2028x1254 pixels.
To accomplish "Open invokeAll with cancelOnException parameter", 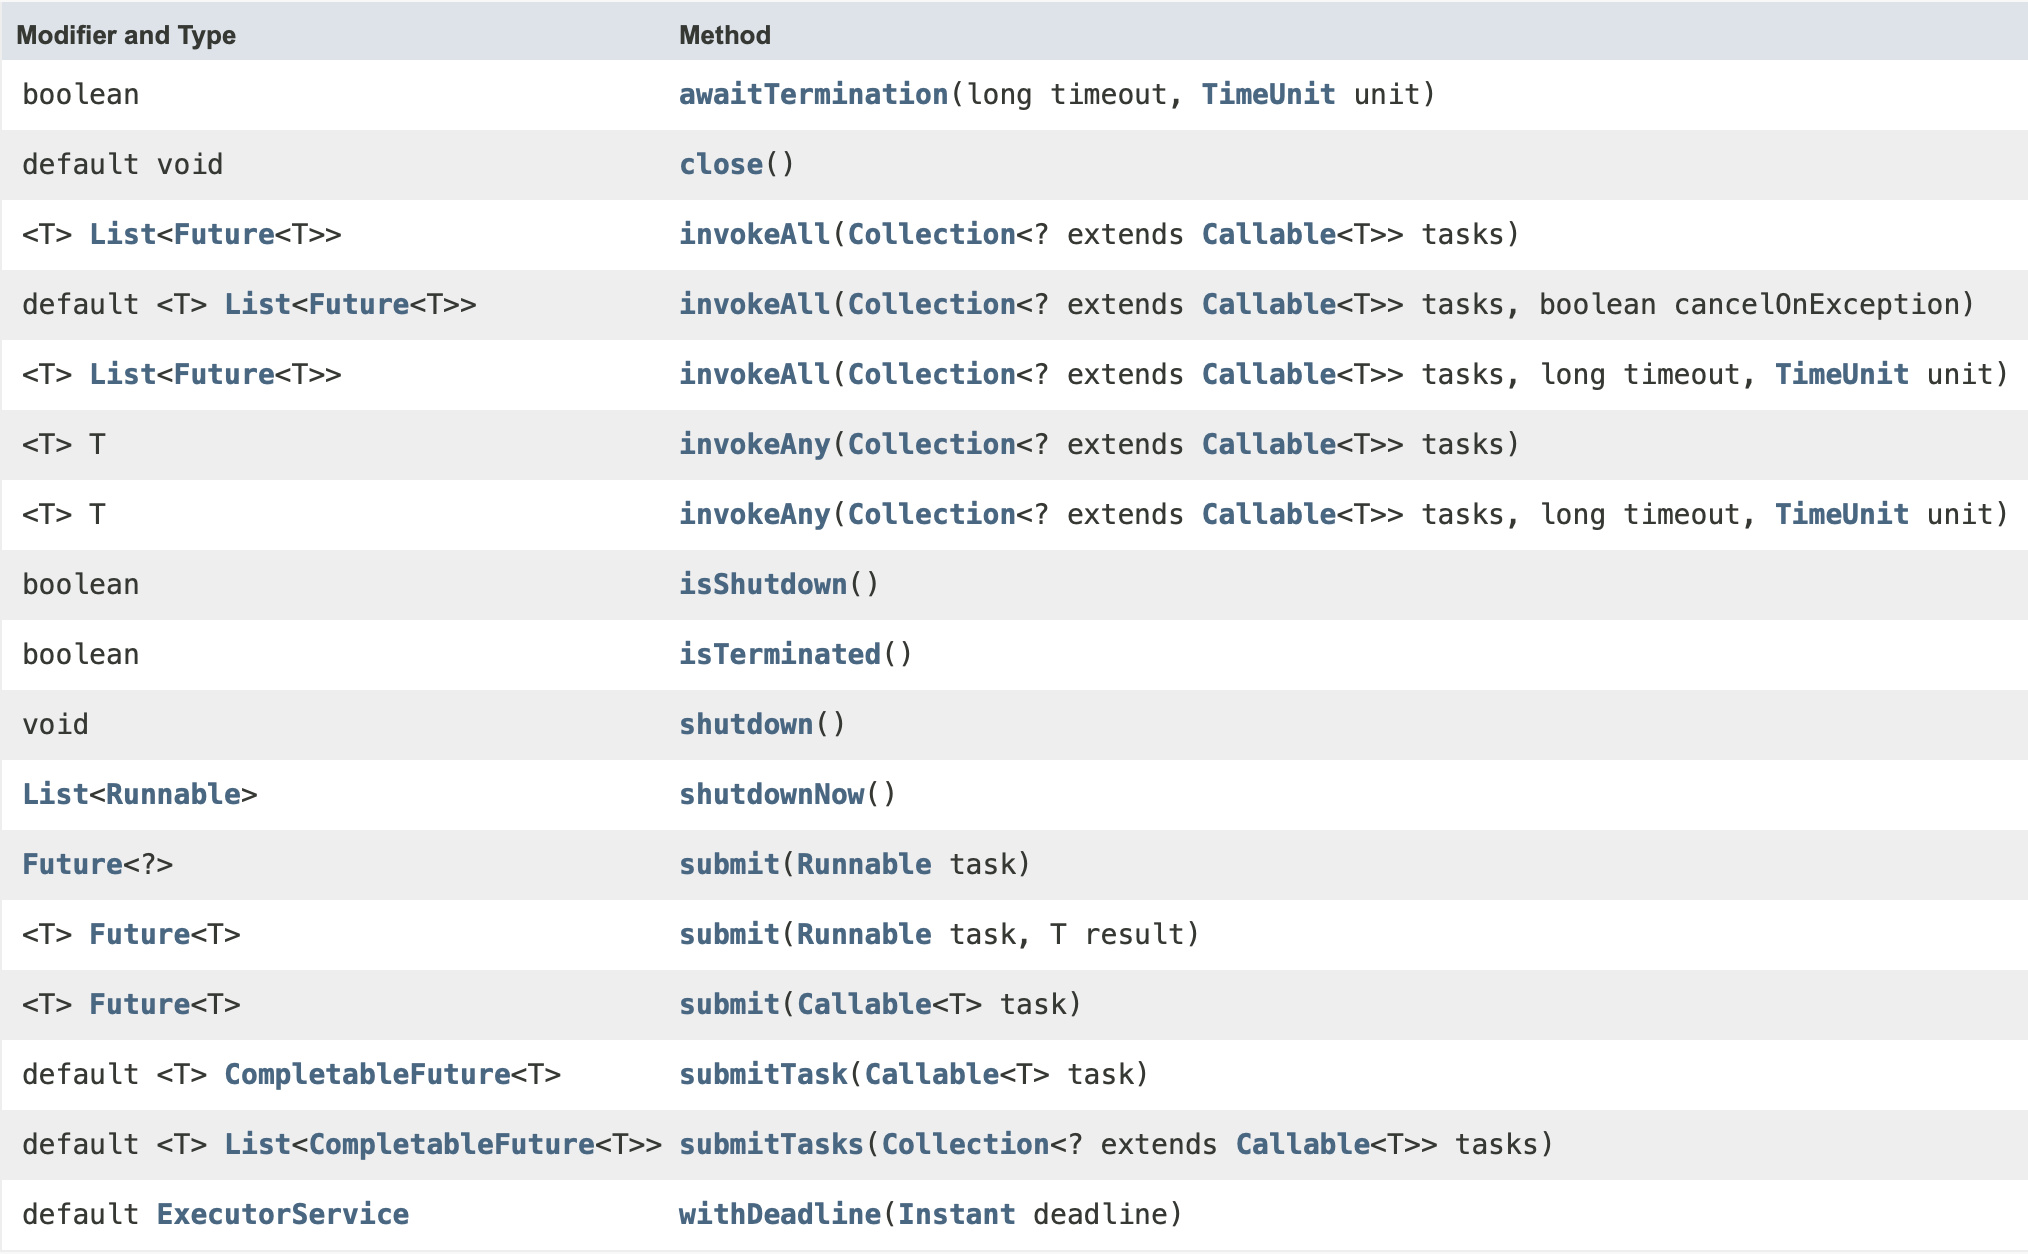I will (754, 304).
